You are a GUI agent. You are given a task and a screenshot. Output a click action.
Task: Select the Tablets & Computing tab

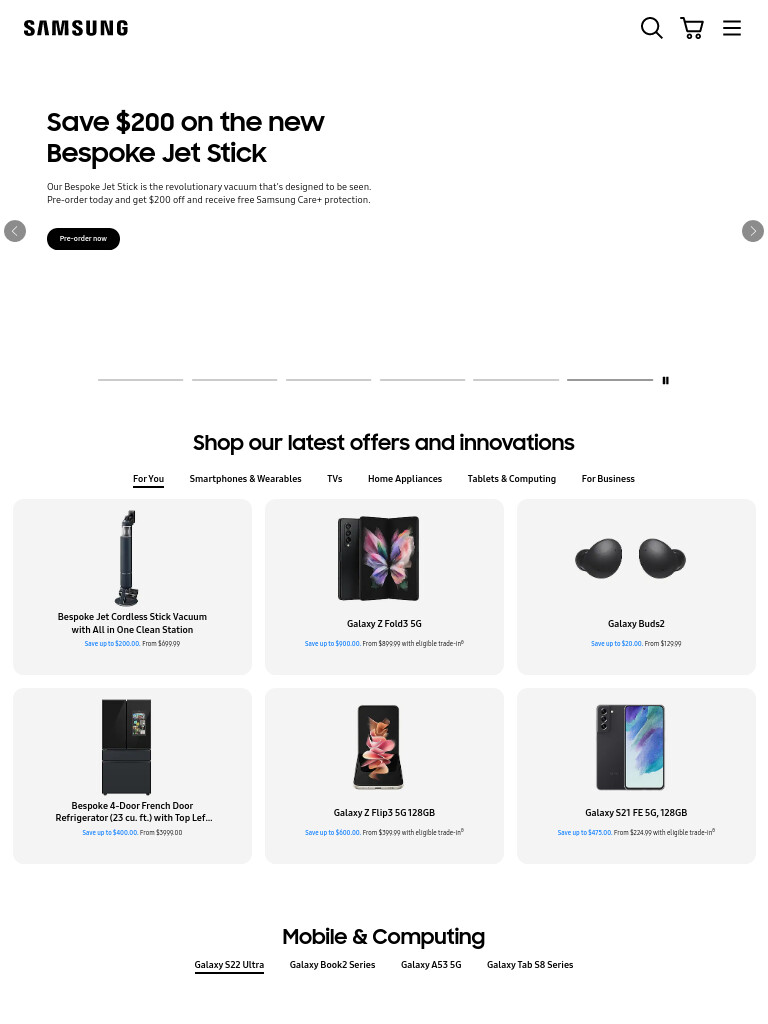coord(511,479)
